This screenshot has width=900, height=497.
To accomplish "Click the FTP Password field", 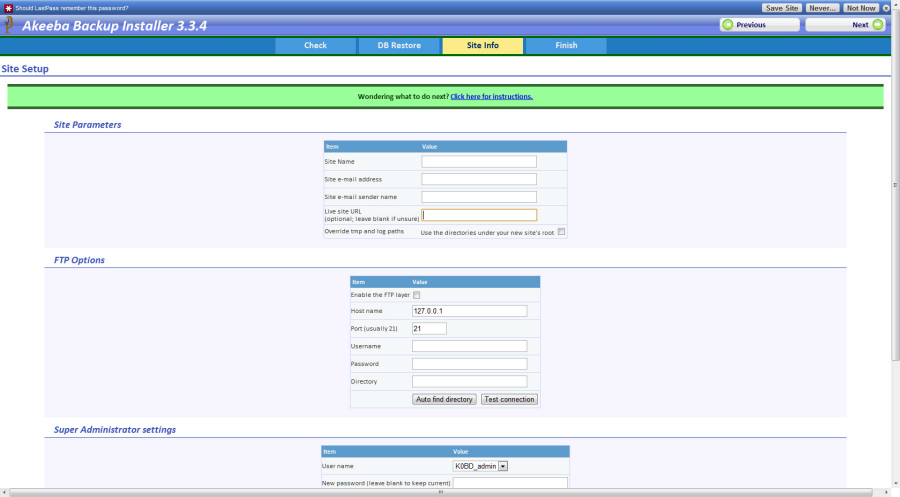I will pyautogui.click(x=469, y=364).
